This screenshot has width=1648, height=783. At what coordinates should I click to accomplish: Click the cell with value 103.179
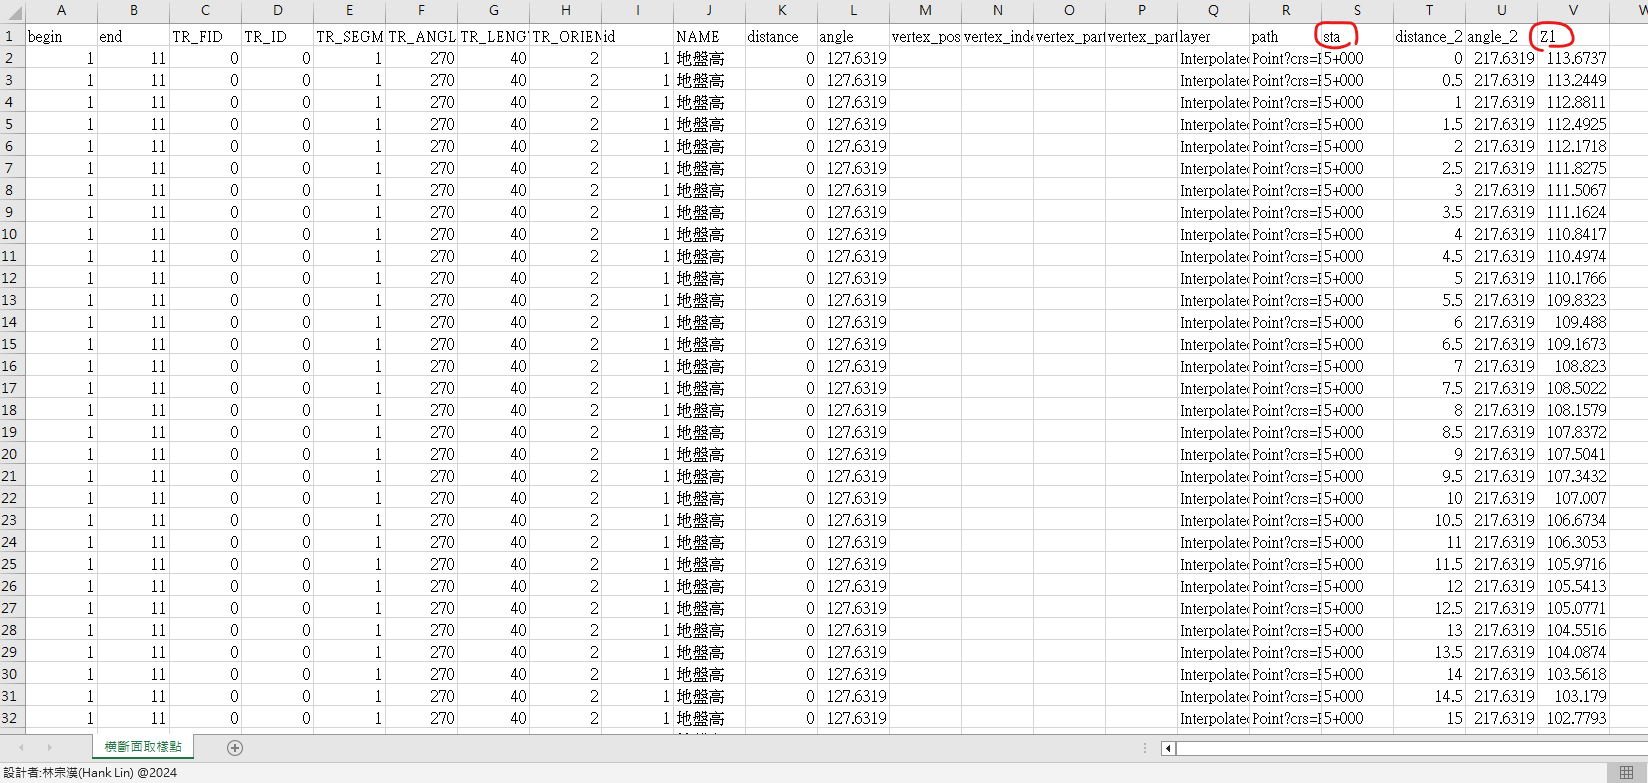pyautogui.click(x=1573, y=696)
